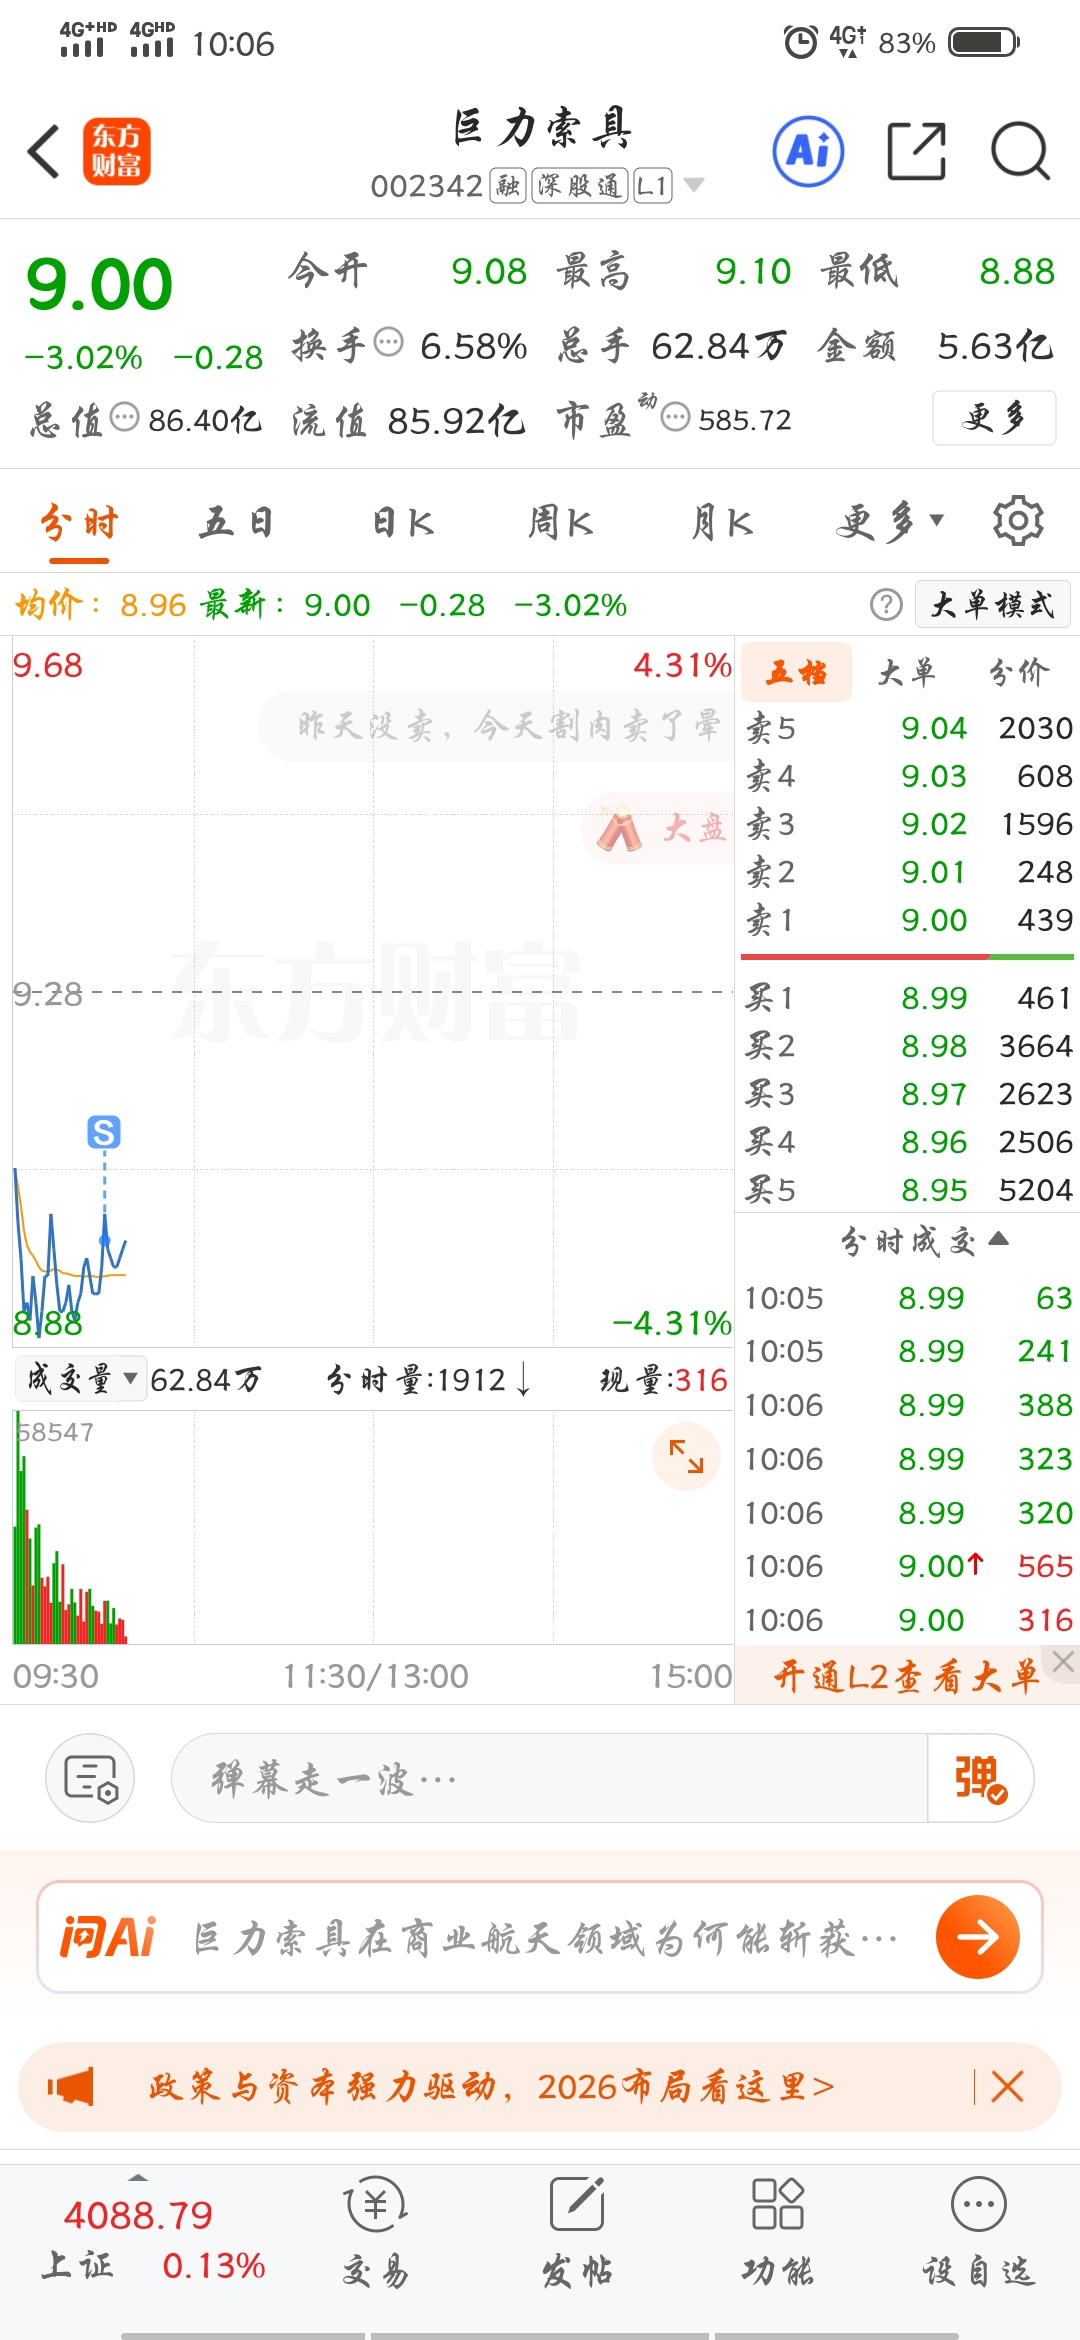This screenshot has width=1080, height=2340.
Task: Tap the 弹幕走一波 input field
Action: pyautogui.click(x=550, y=1779)
